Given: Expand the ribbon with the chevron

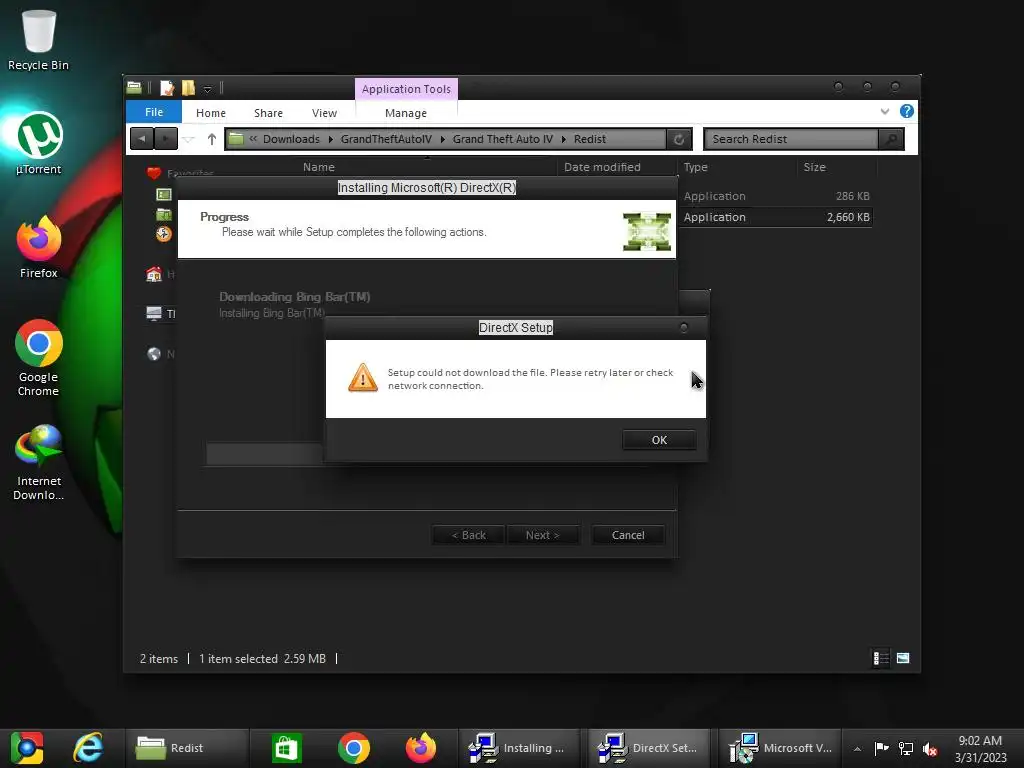Looking at the screenshot, I should 885,112.
